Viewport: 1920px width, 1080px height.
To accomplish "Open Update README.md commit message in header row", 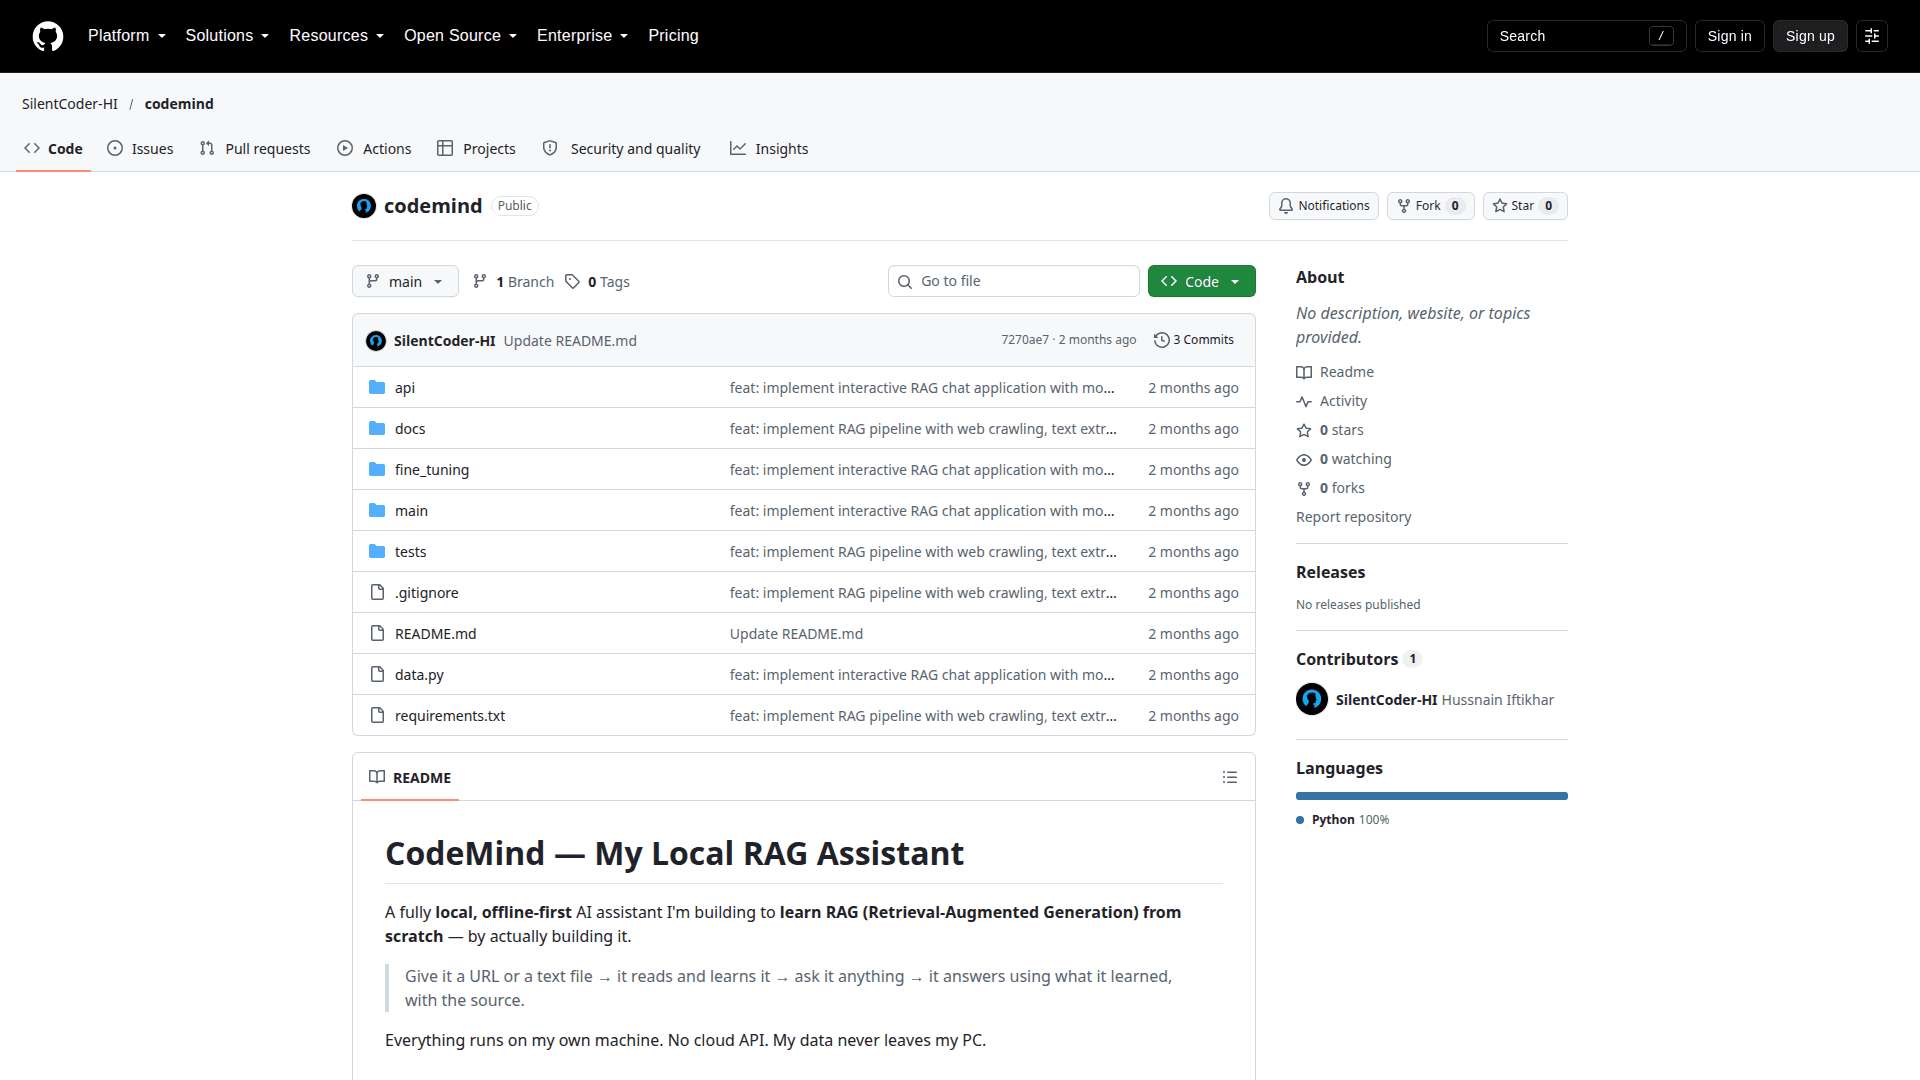I will point(570,341).
